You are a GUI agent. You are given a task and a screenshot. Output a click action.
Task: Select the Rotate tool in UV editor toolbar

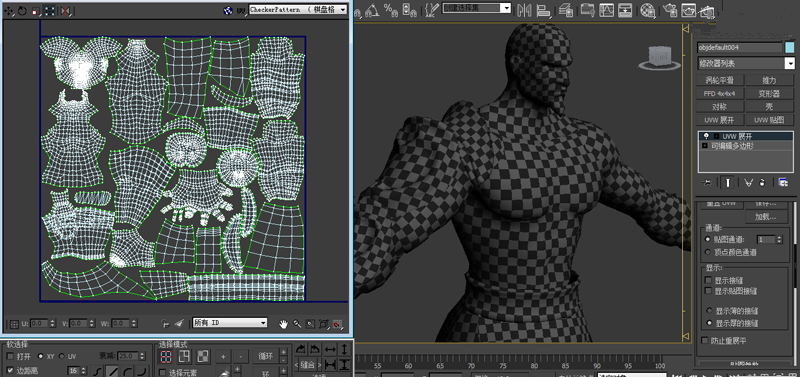(22, 10)
